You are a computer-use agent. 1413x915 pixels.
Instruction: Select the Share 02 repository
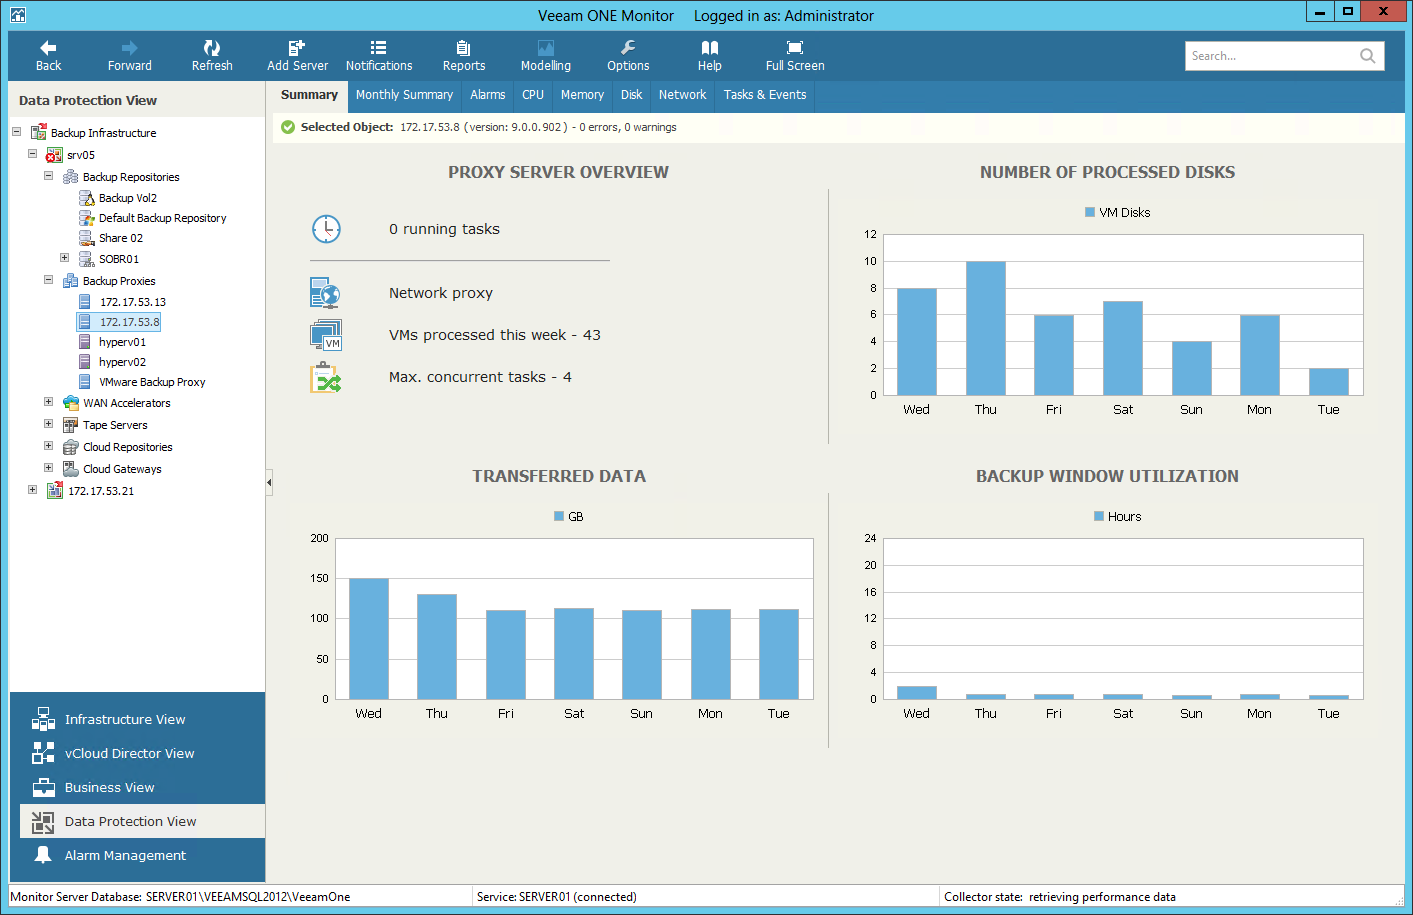click(121, 238)
